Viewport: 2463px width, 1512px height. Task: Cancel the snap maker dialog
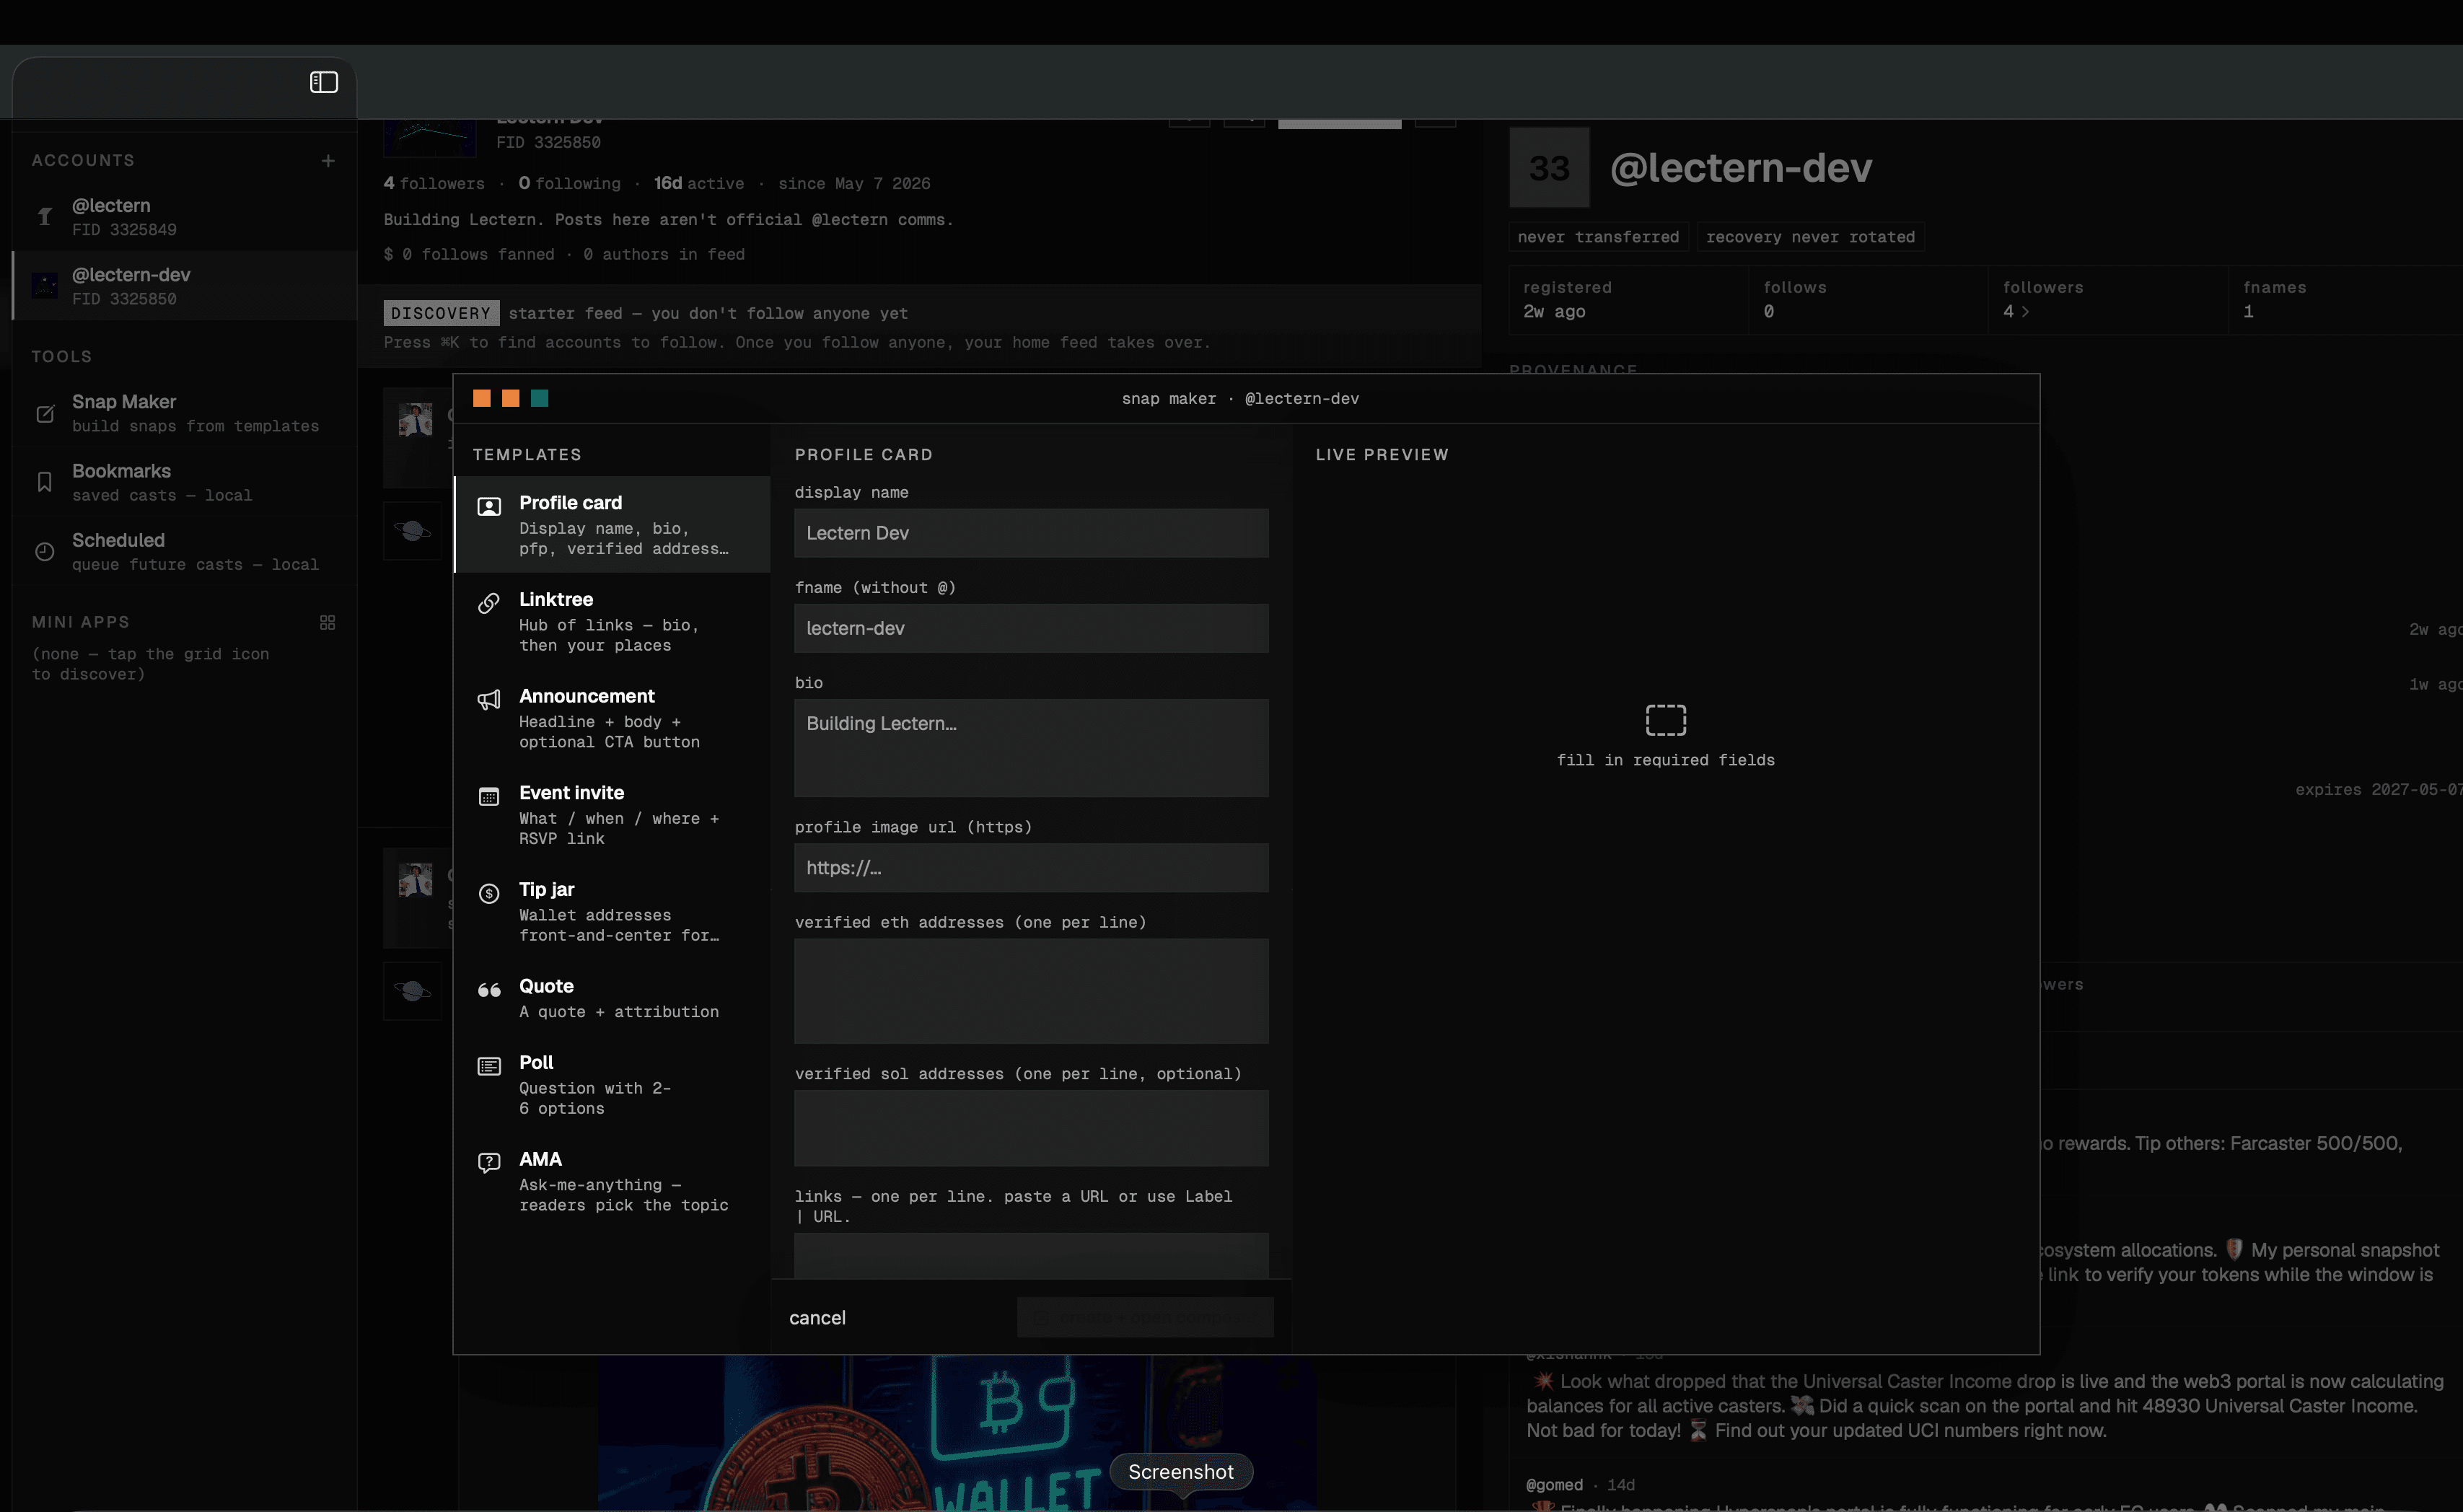pyautogui.click(x=817, y=1318)
